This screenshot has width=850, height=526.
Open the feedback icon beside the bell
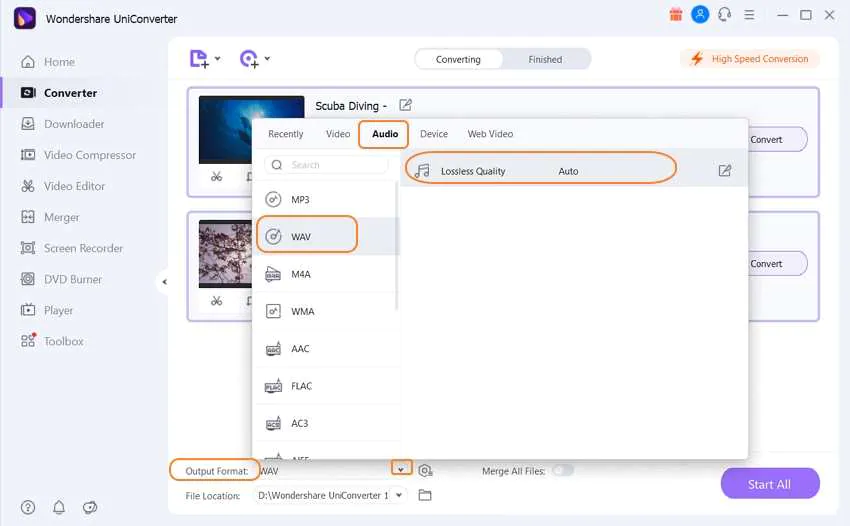(x=89, y=507)
